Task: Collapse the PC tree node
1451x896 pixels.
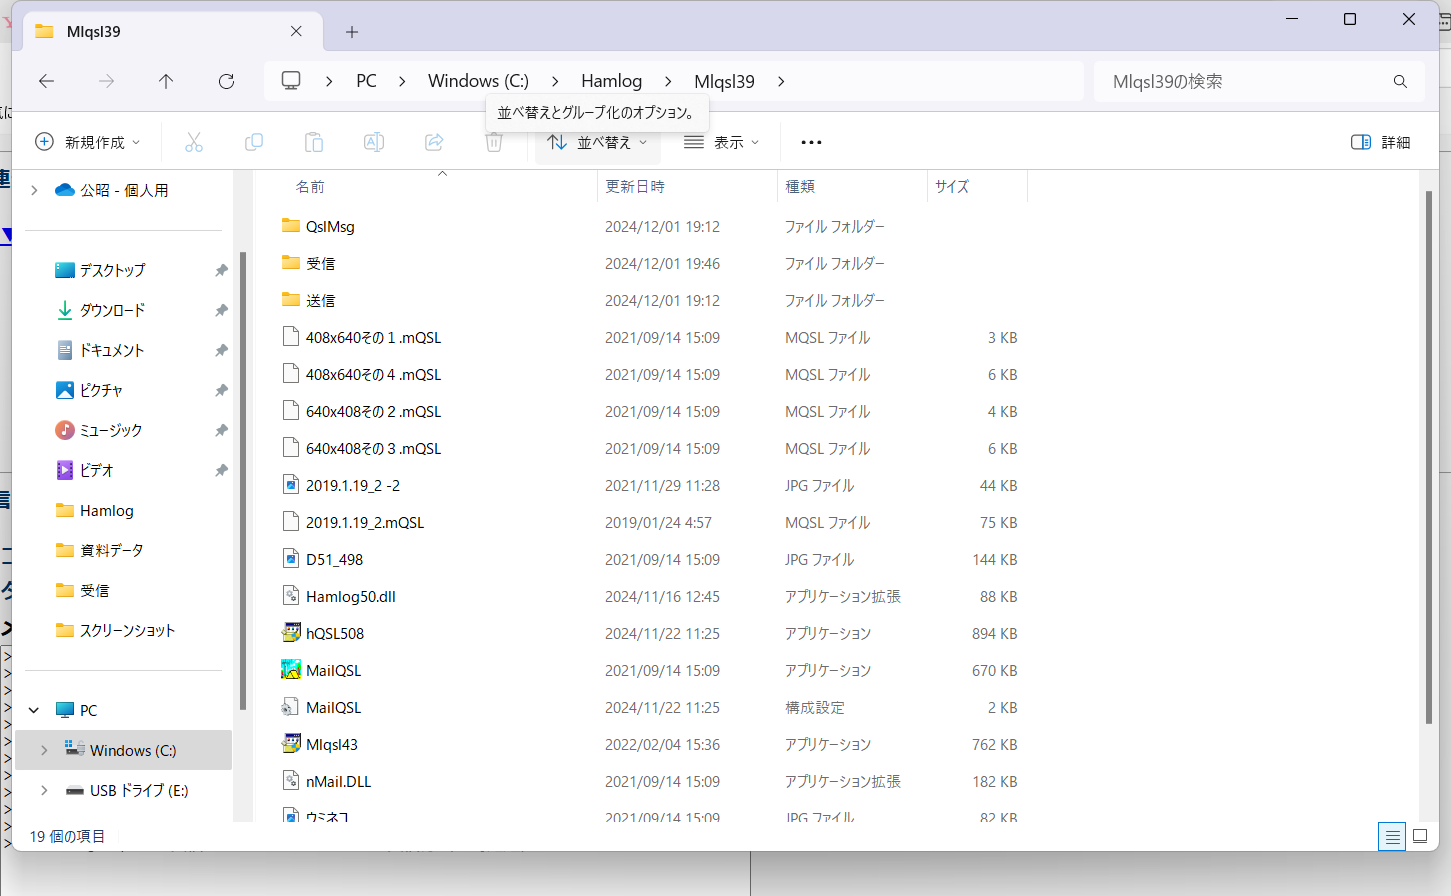Action: (x=34, y=710)
